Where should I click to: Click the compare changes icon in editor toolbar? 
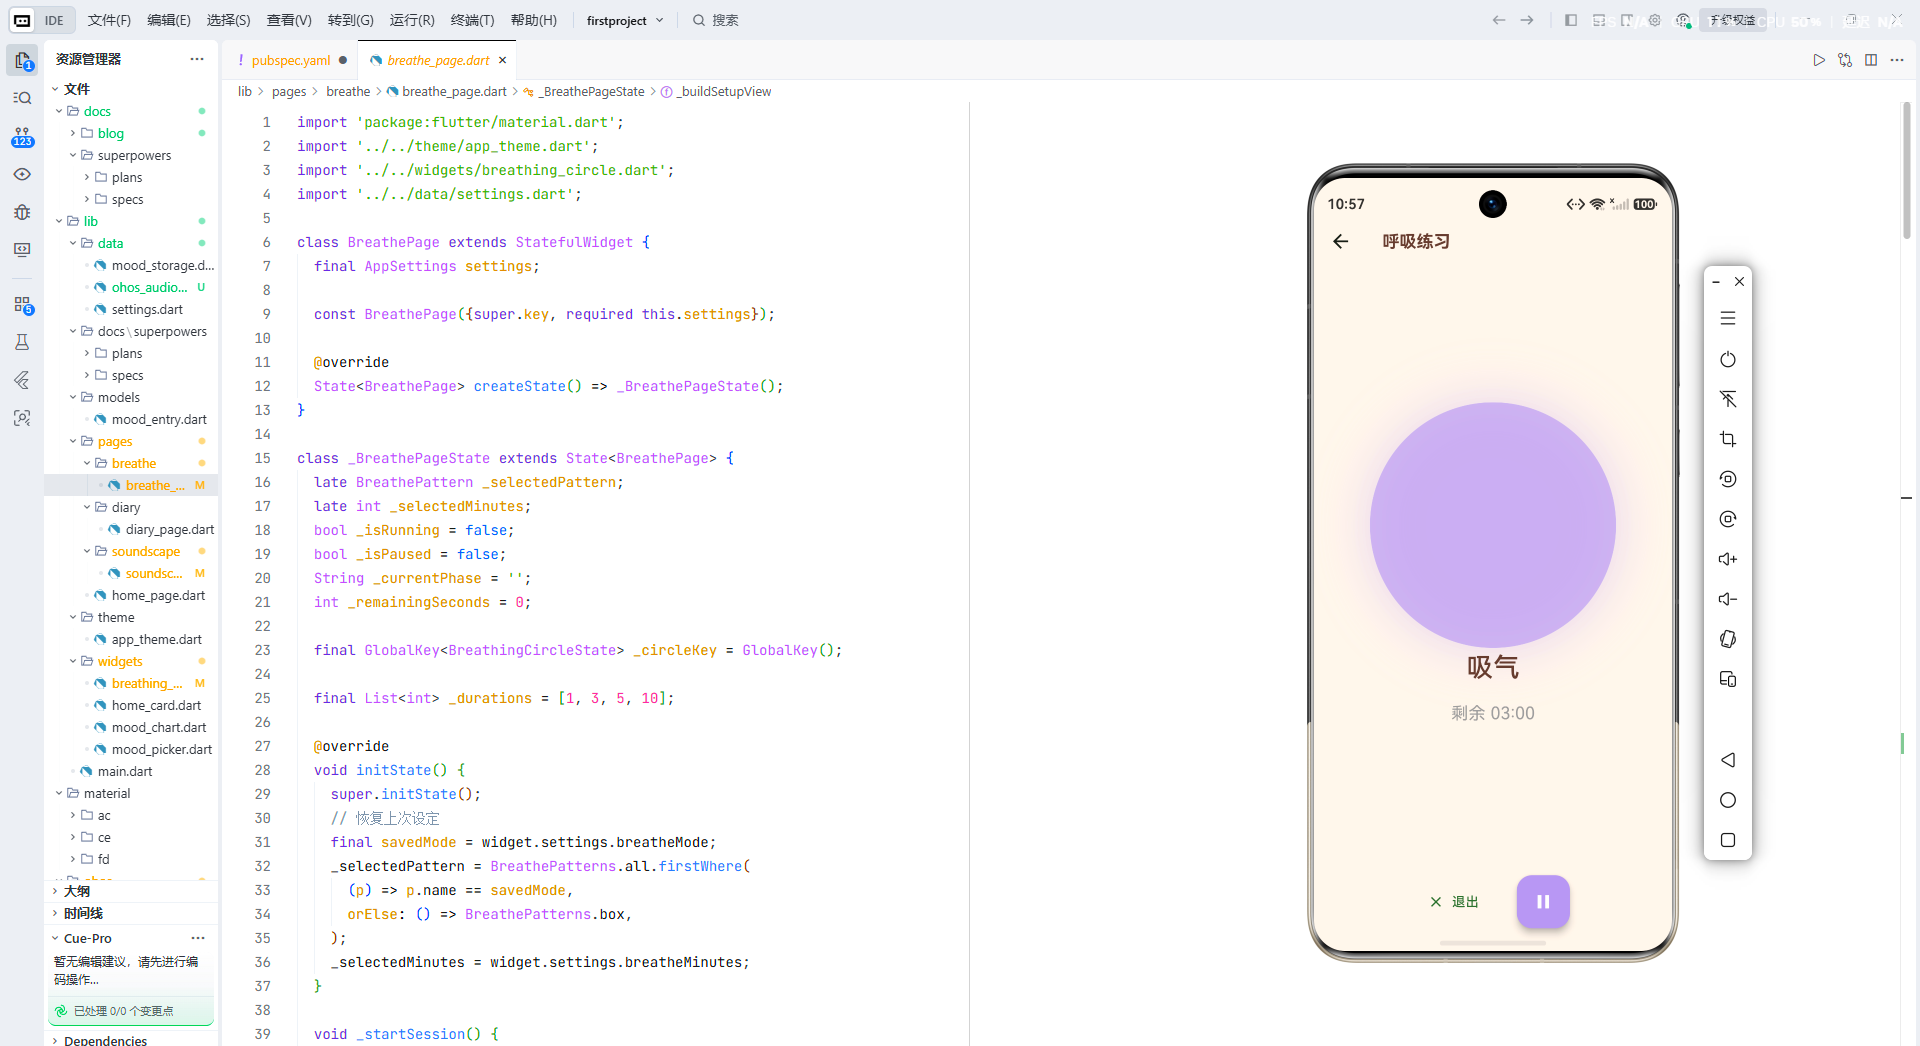(1845, 60)
